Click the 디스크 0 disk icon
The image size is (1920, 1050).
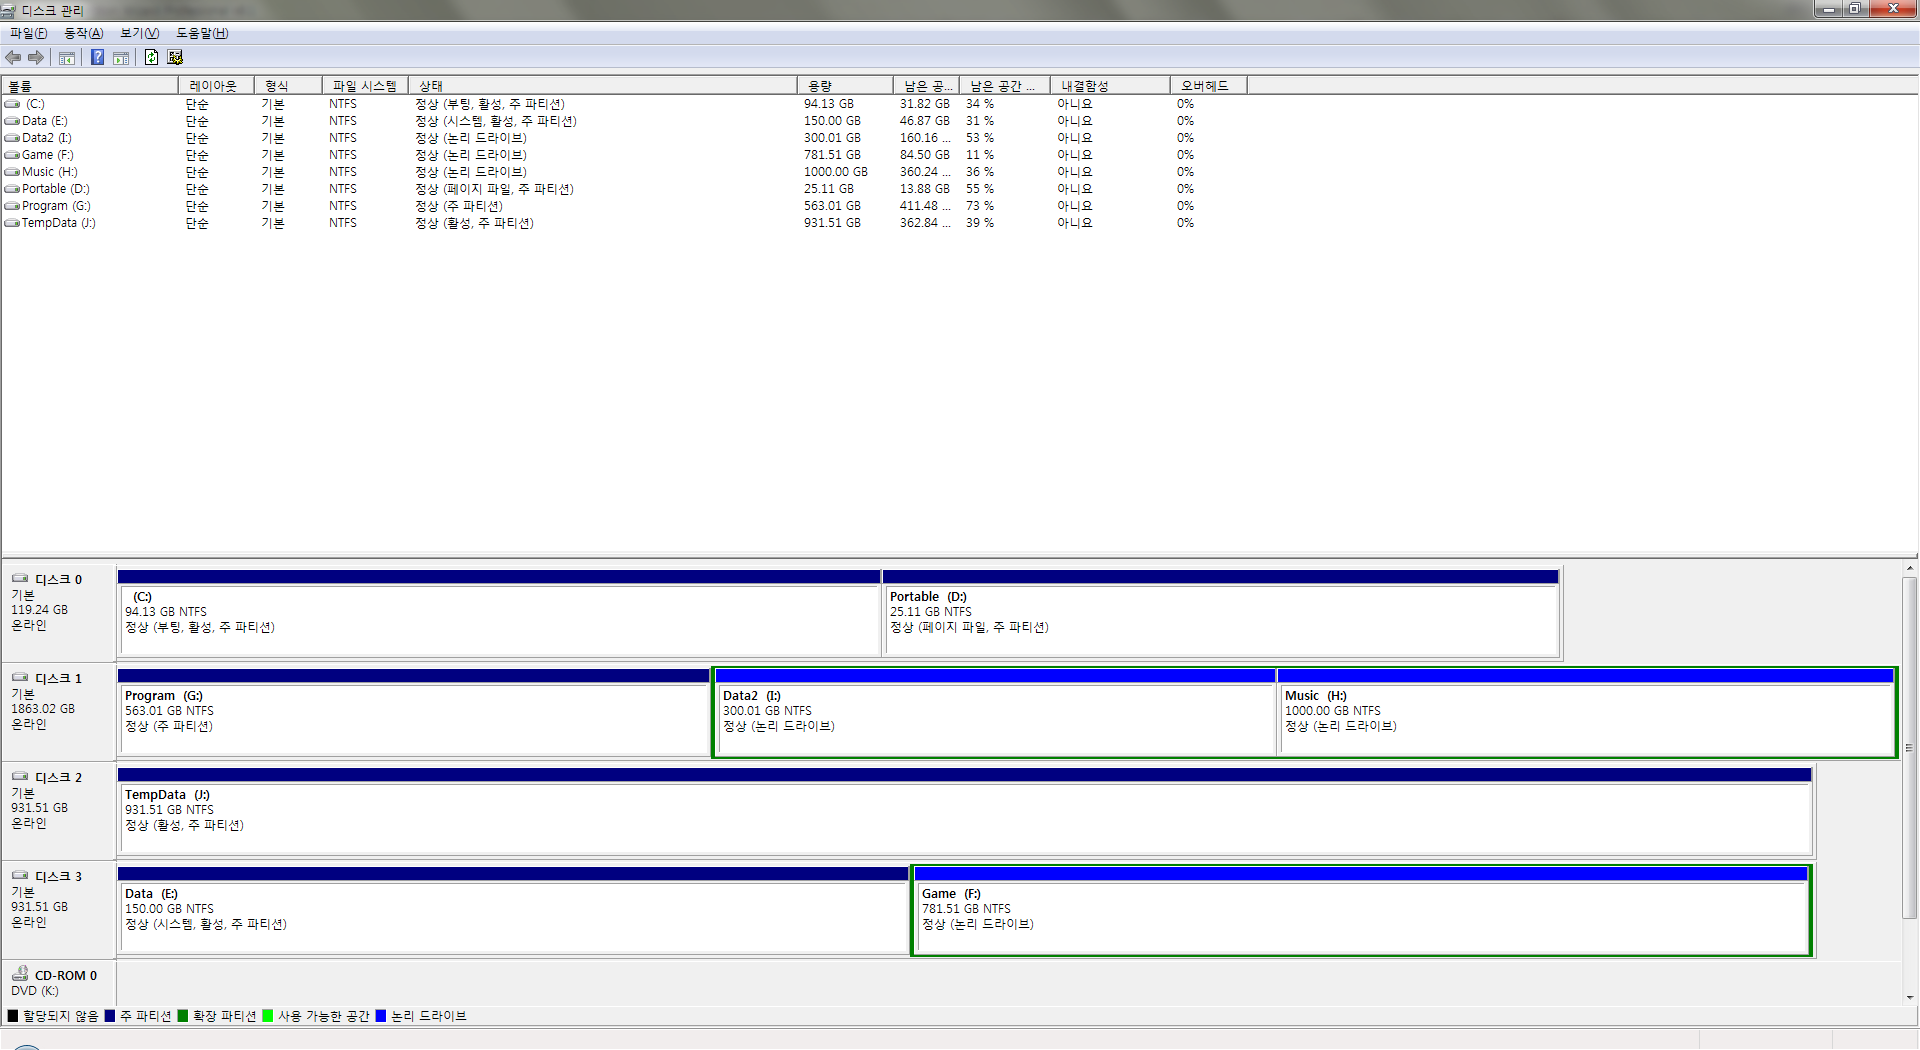(x=20, y=578)
